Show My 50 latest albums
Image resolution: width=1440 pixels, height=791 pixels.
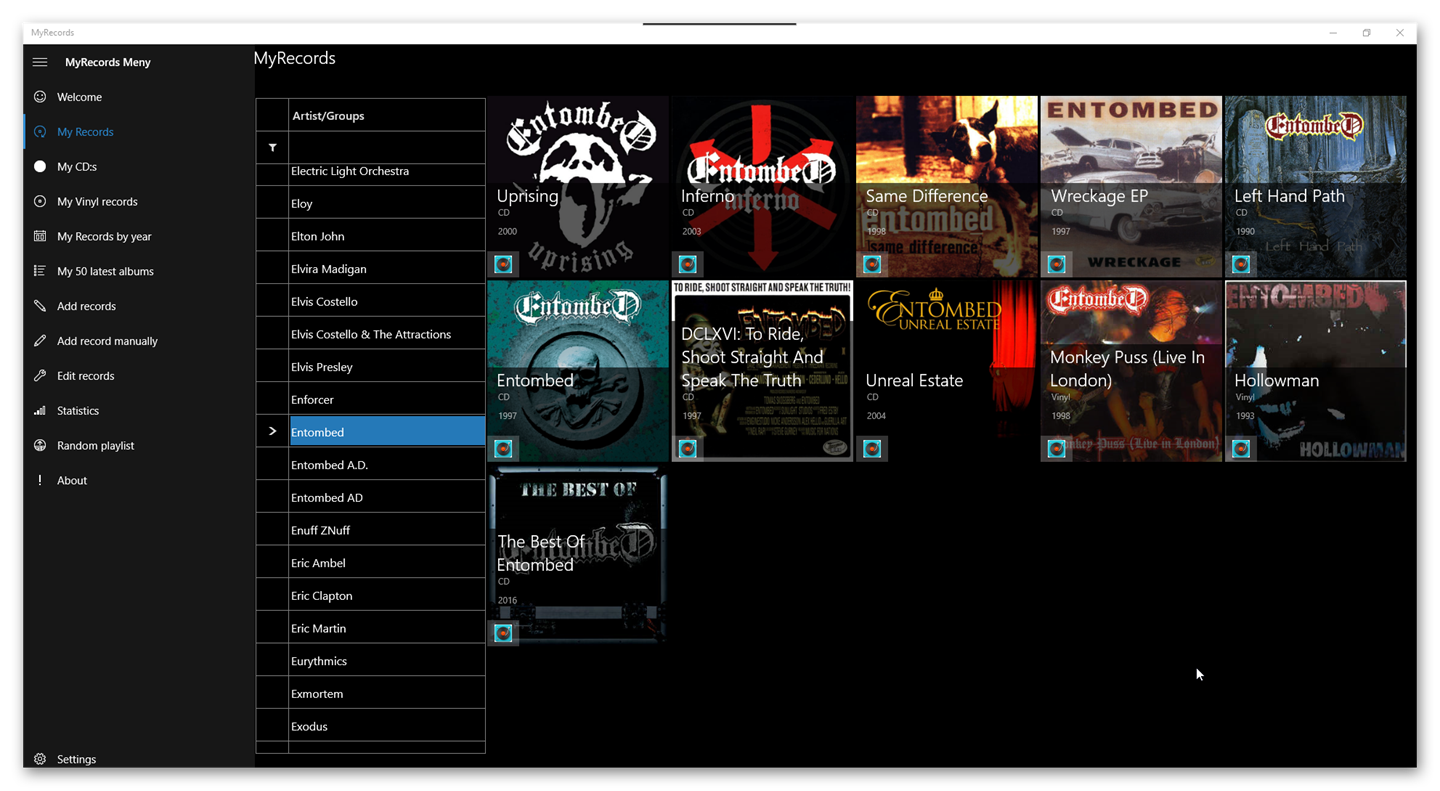pyautogui.click(x=105, y=272)
